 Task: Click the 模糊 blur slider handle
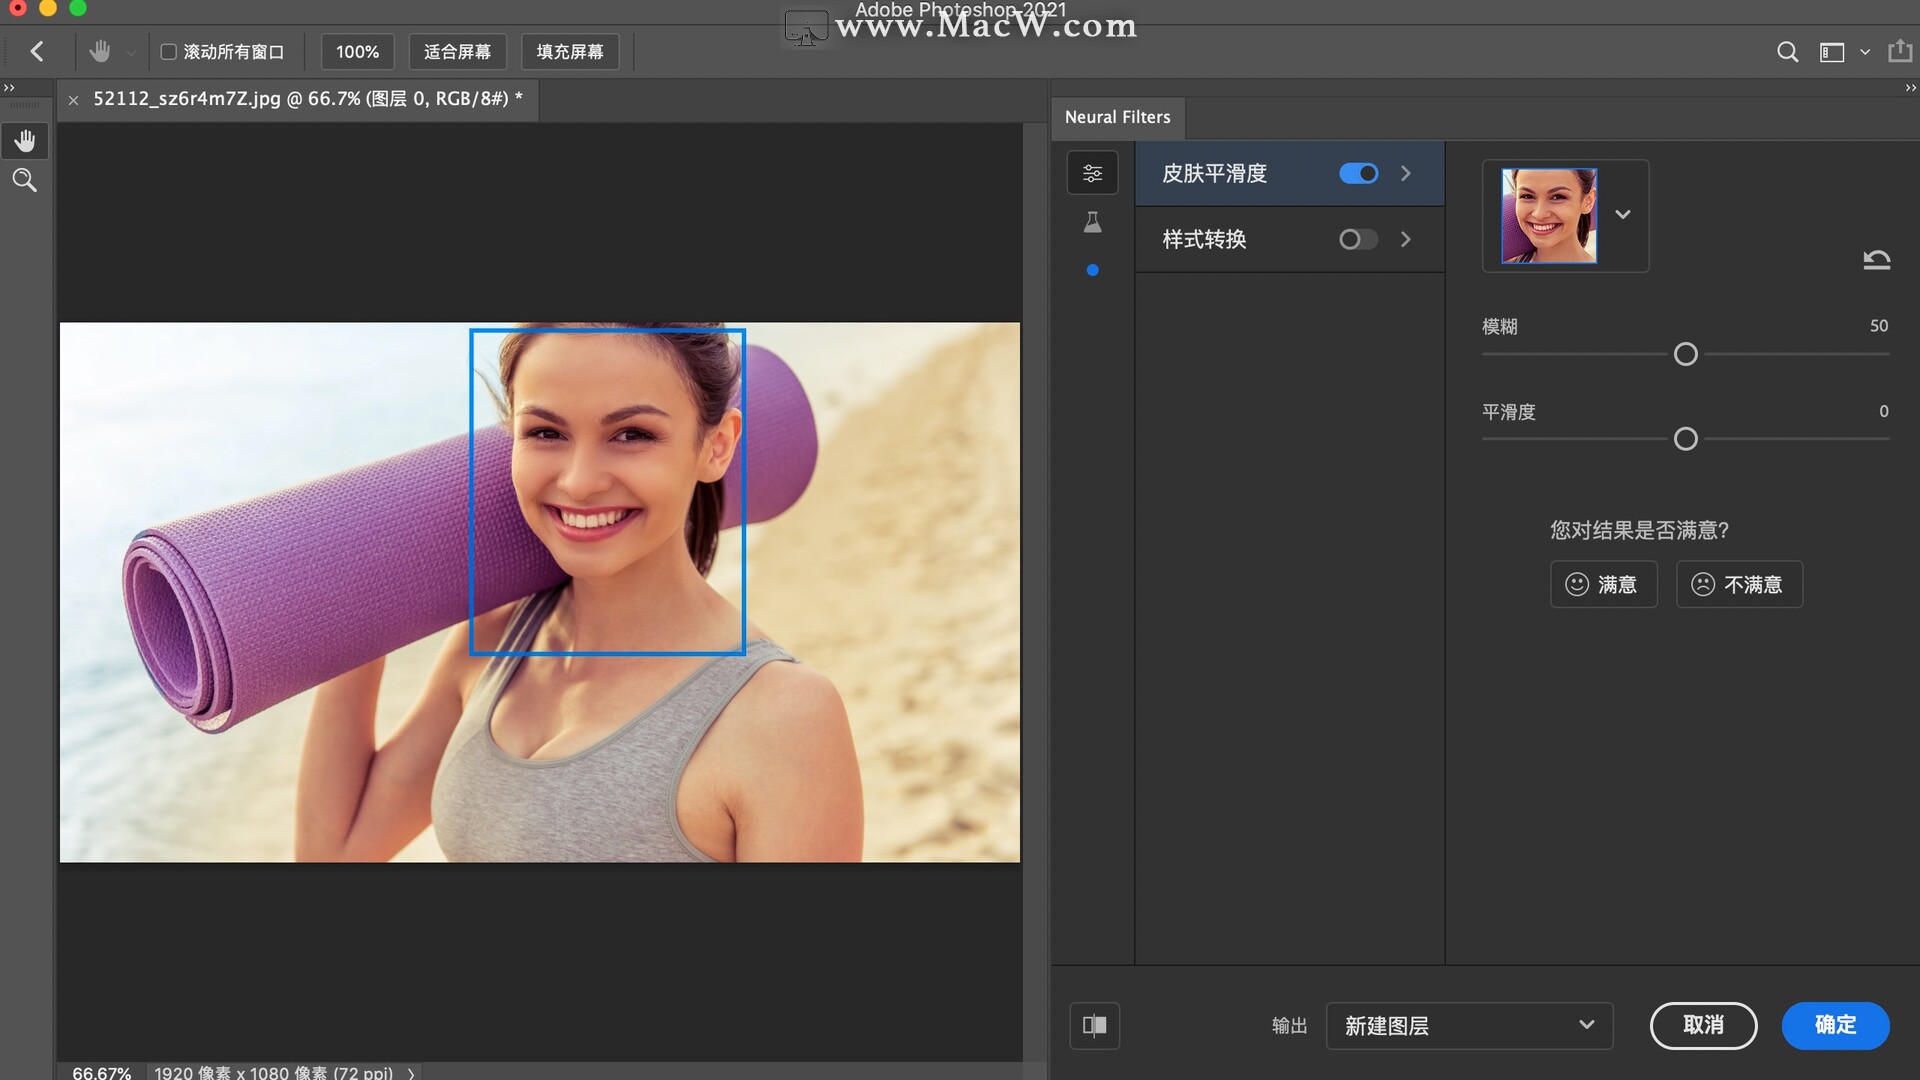pos(1685,354)
